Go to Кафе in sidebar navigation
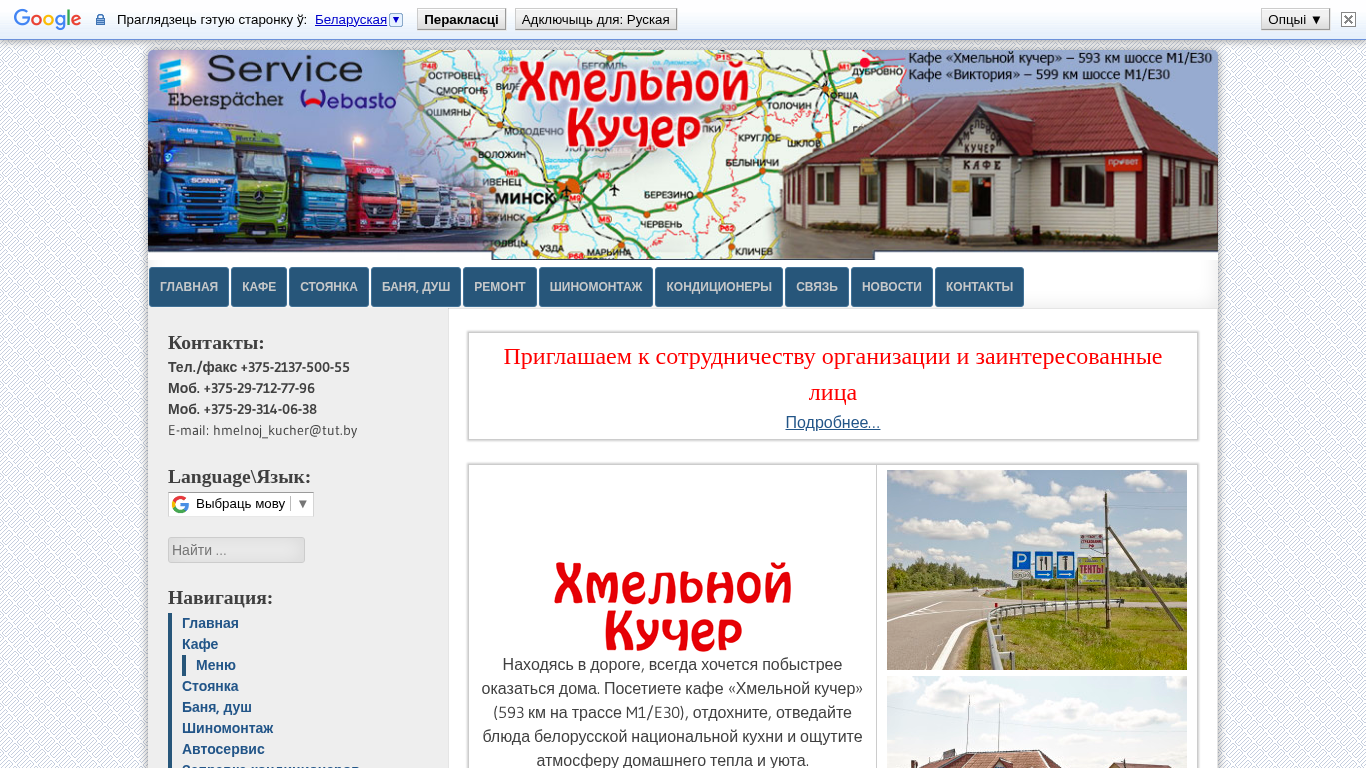 pos(200,644)
